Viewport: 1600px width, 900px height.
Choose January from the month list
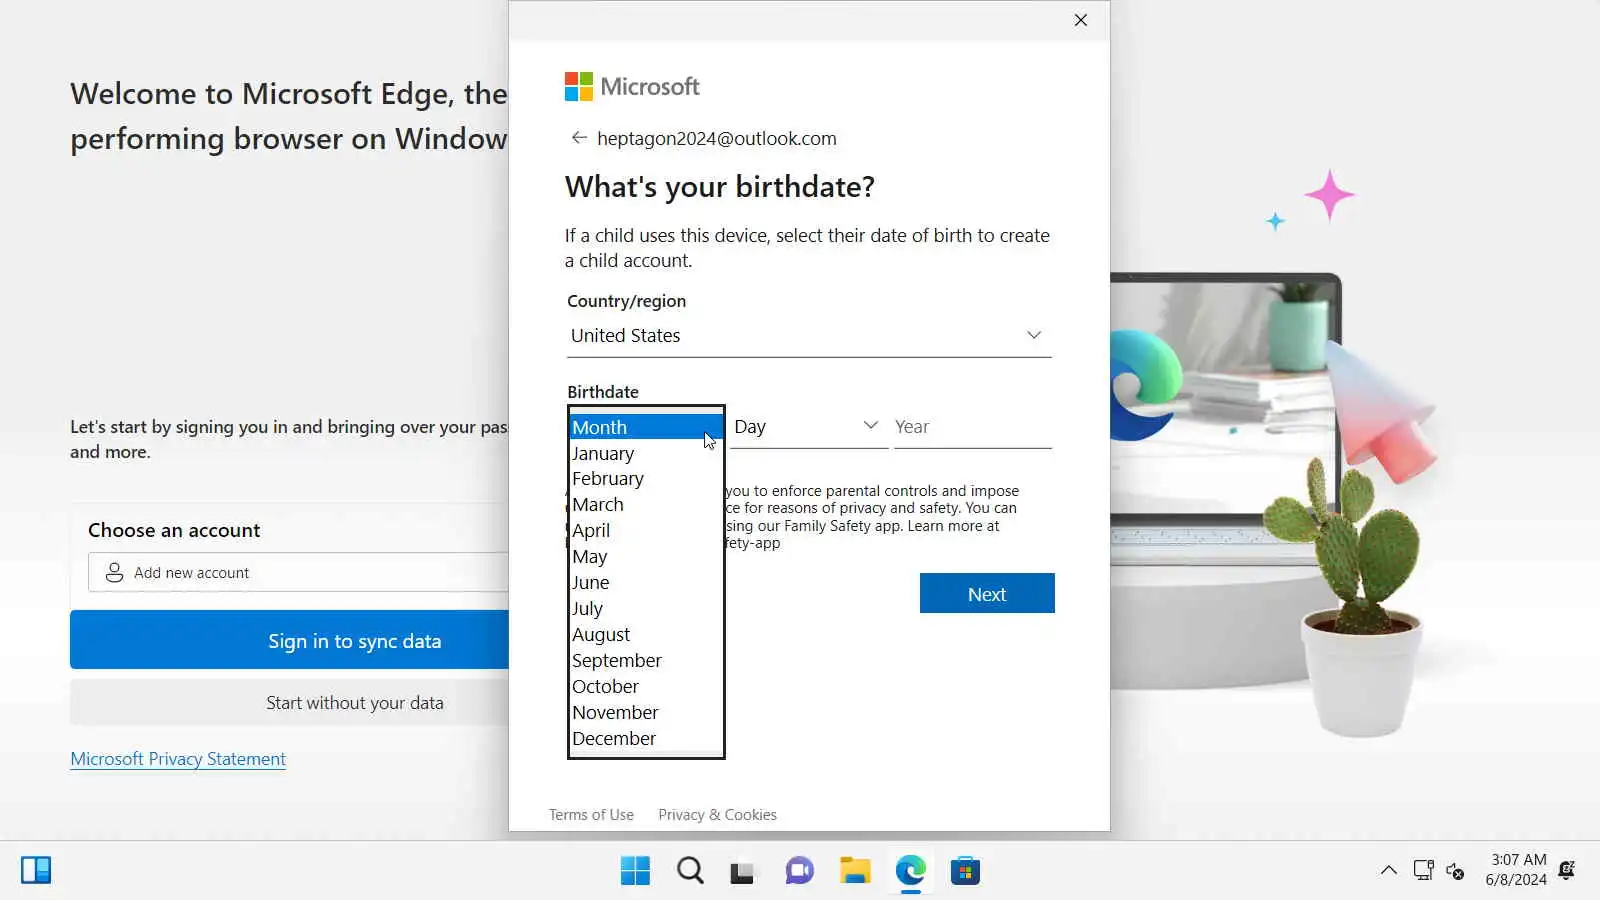[646, 453]
